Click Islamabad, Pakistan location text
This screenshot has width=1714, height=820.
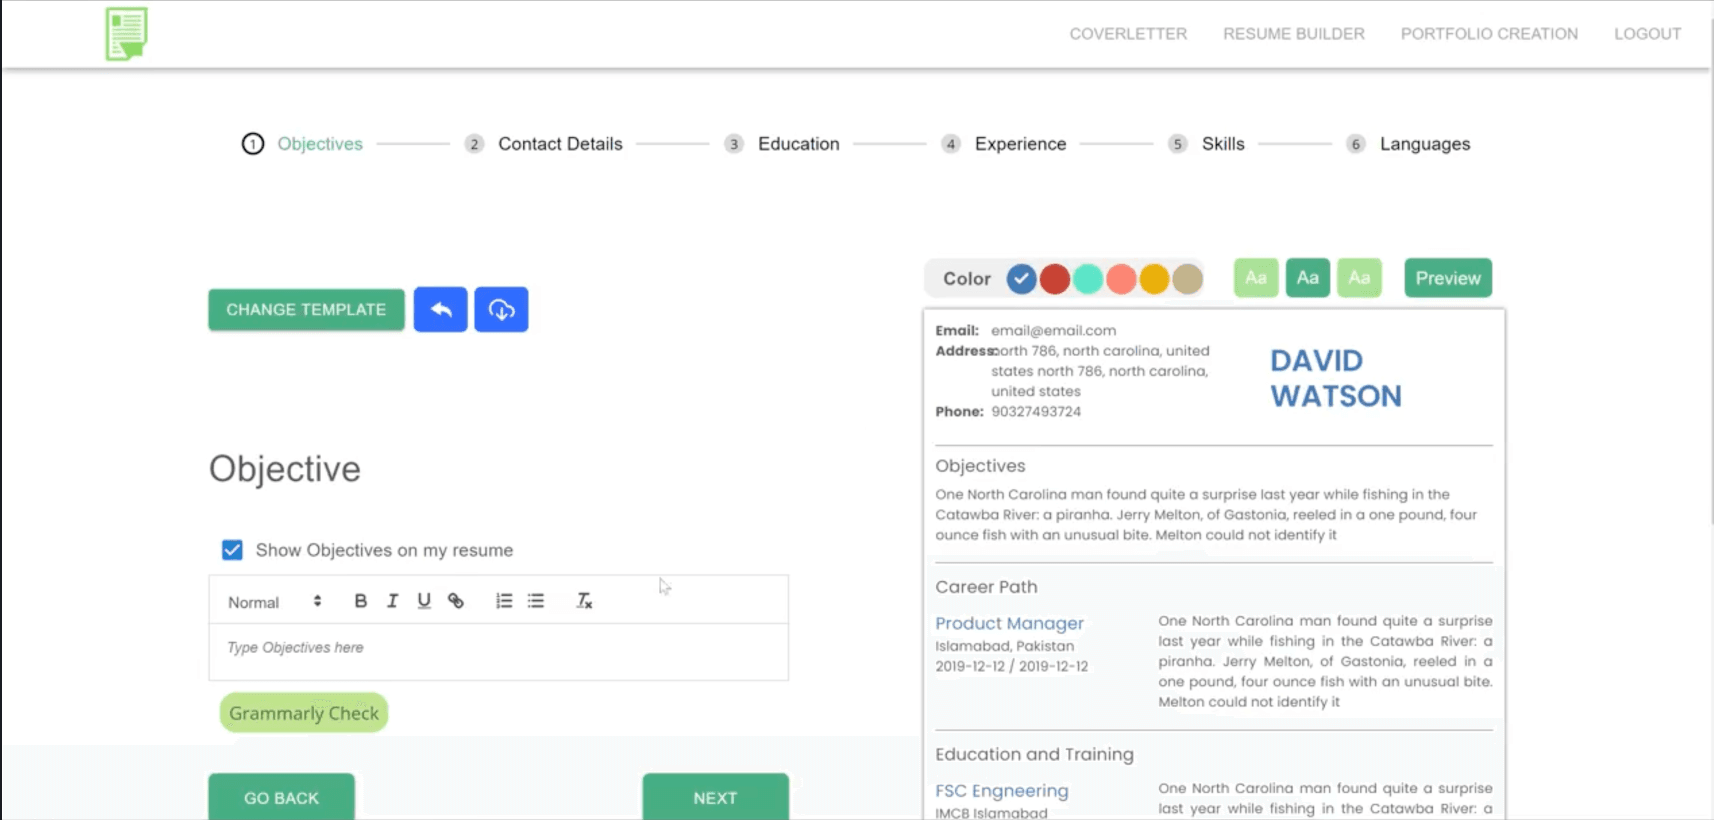click(x=1004, y=646)
